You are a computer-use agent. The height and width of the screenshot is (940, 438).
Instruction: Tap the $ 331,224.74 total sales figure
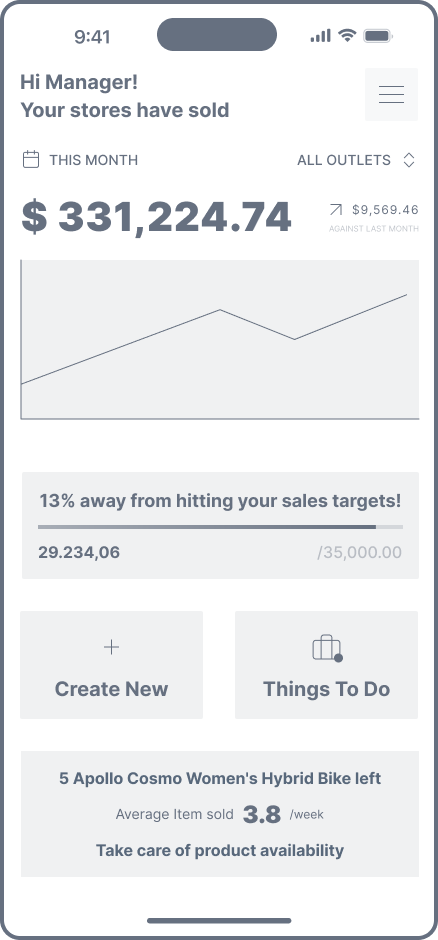pos(156,216)
